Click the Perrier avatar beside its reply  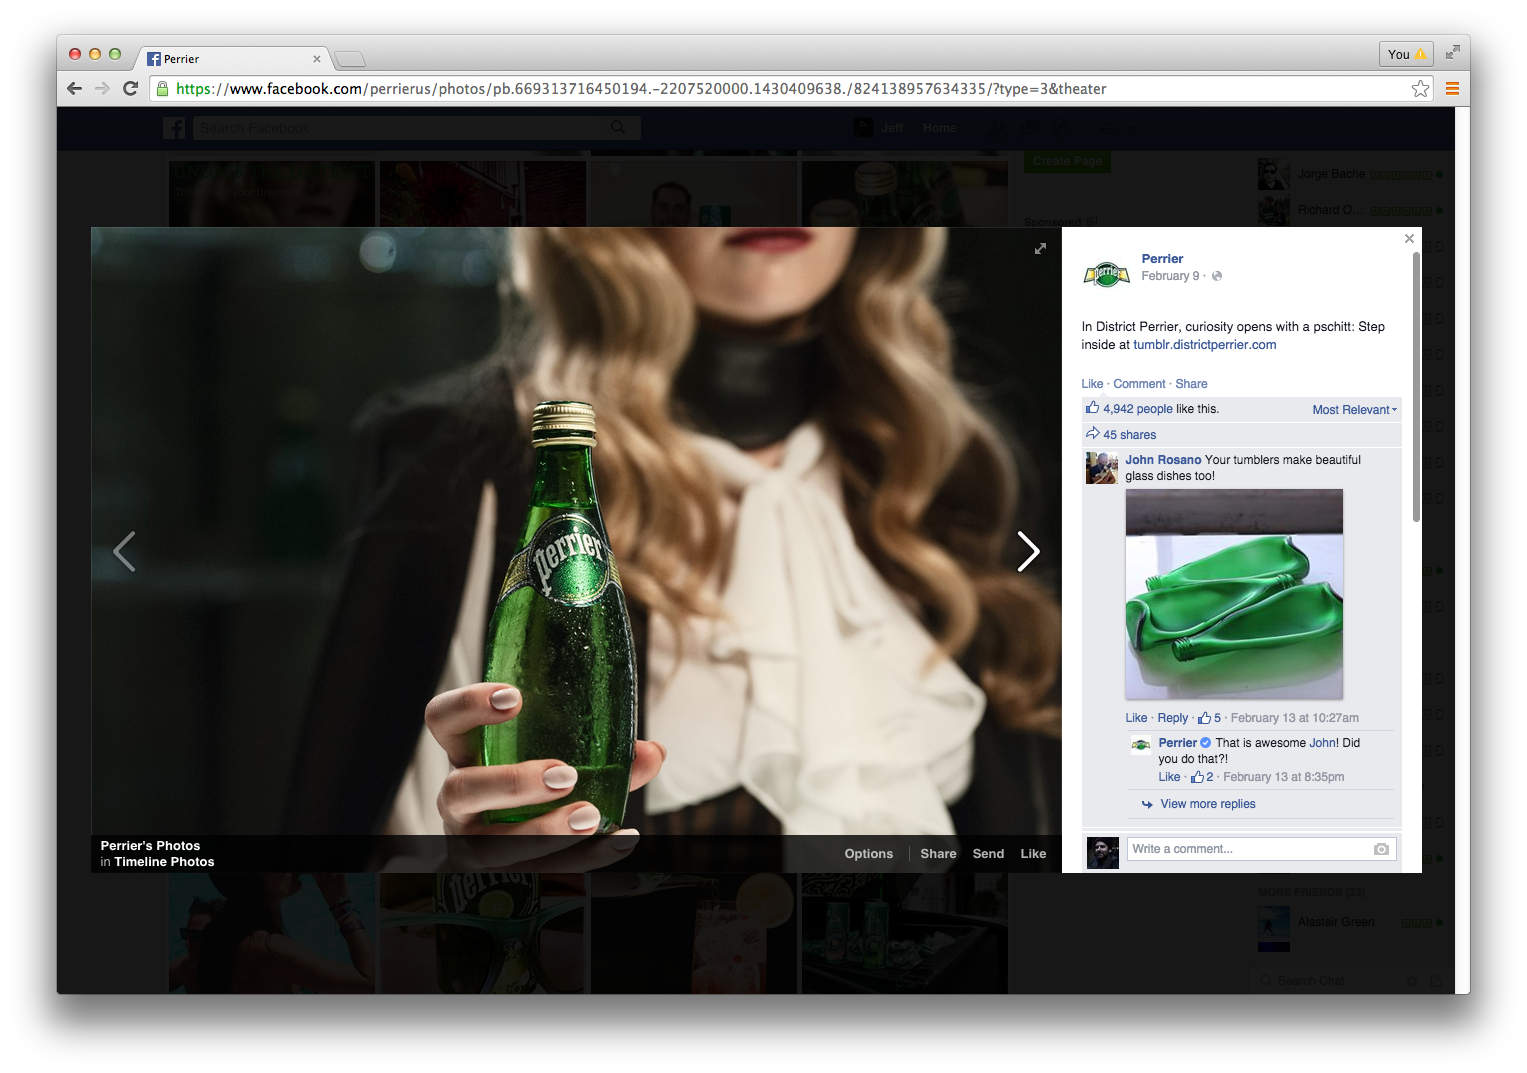[1141, 744]
